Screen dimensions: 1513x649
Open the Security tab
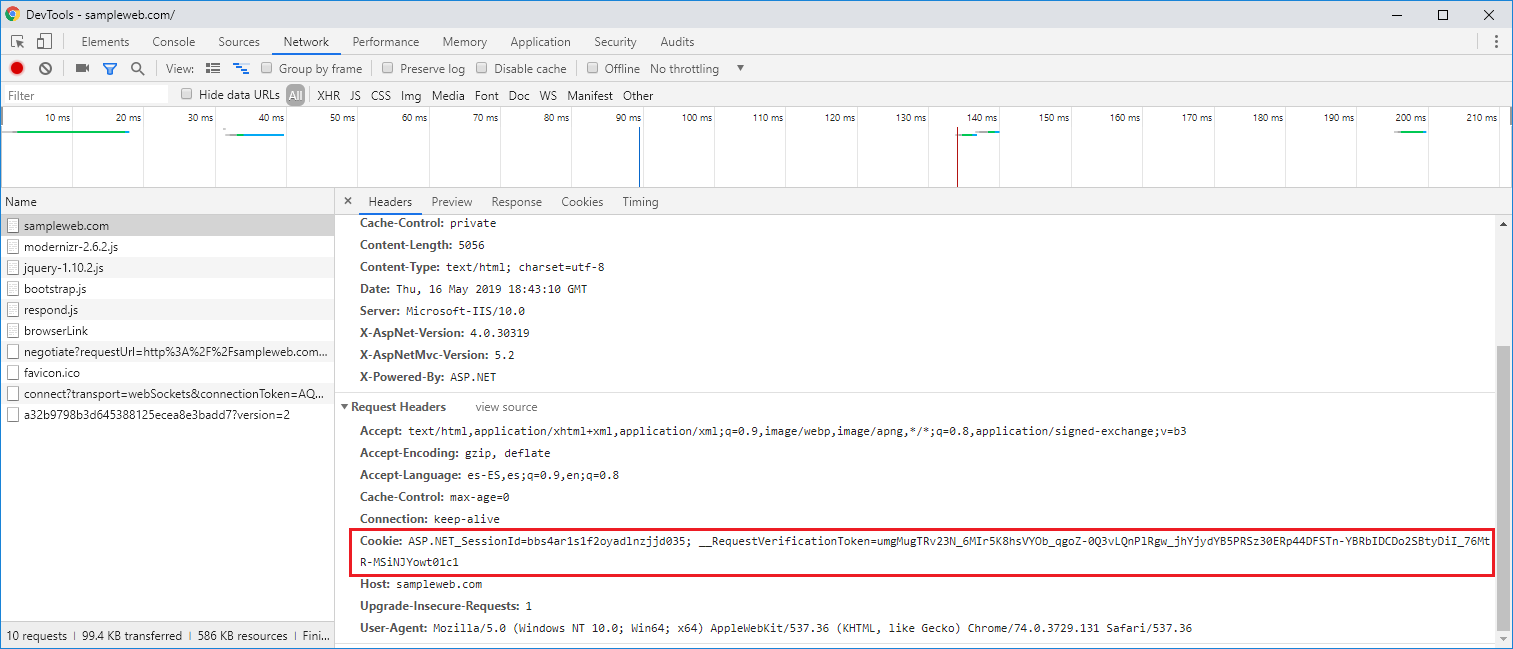click(615, 42)
